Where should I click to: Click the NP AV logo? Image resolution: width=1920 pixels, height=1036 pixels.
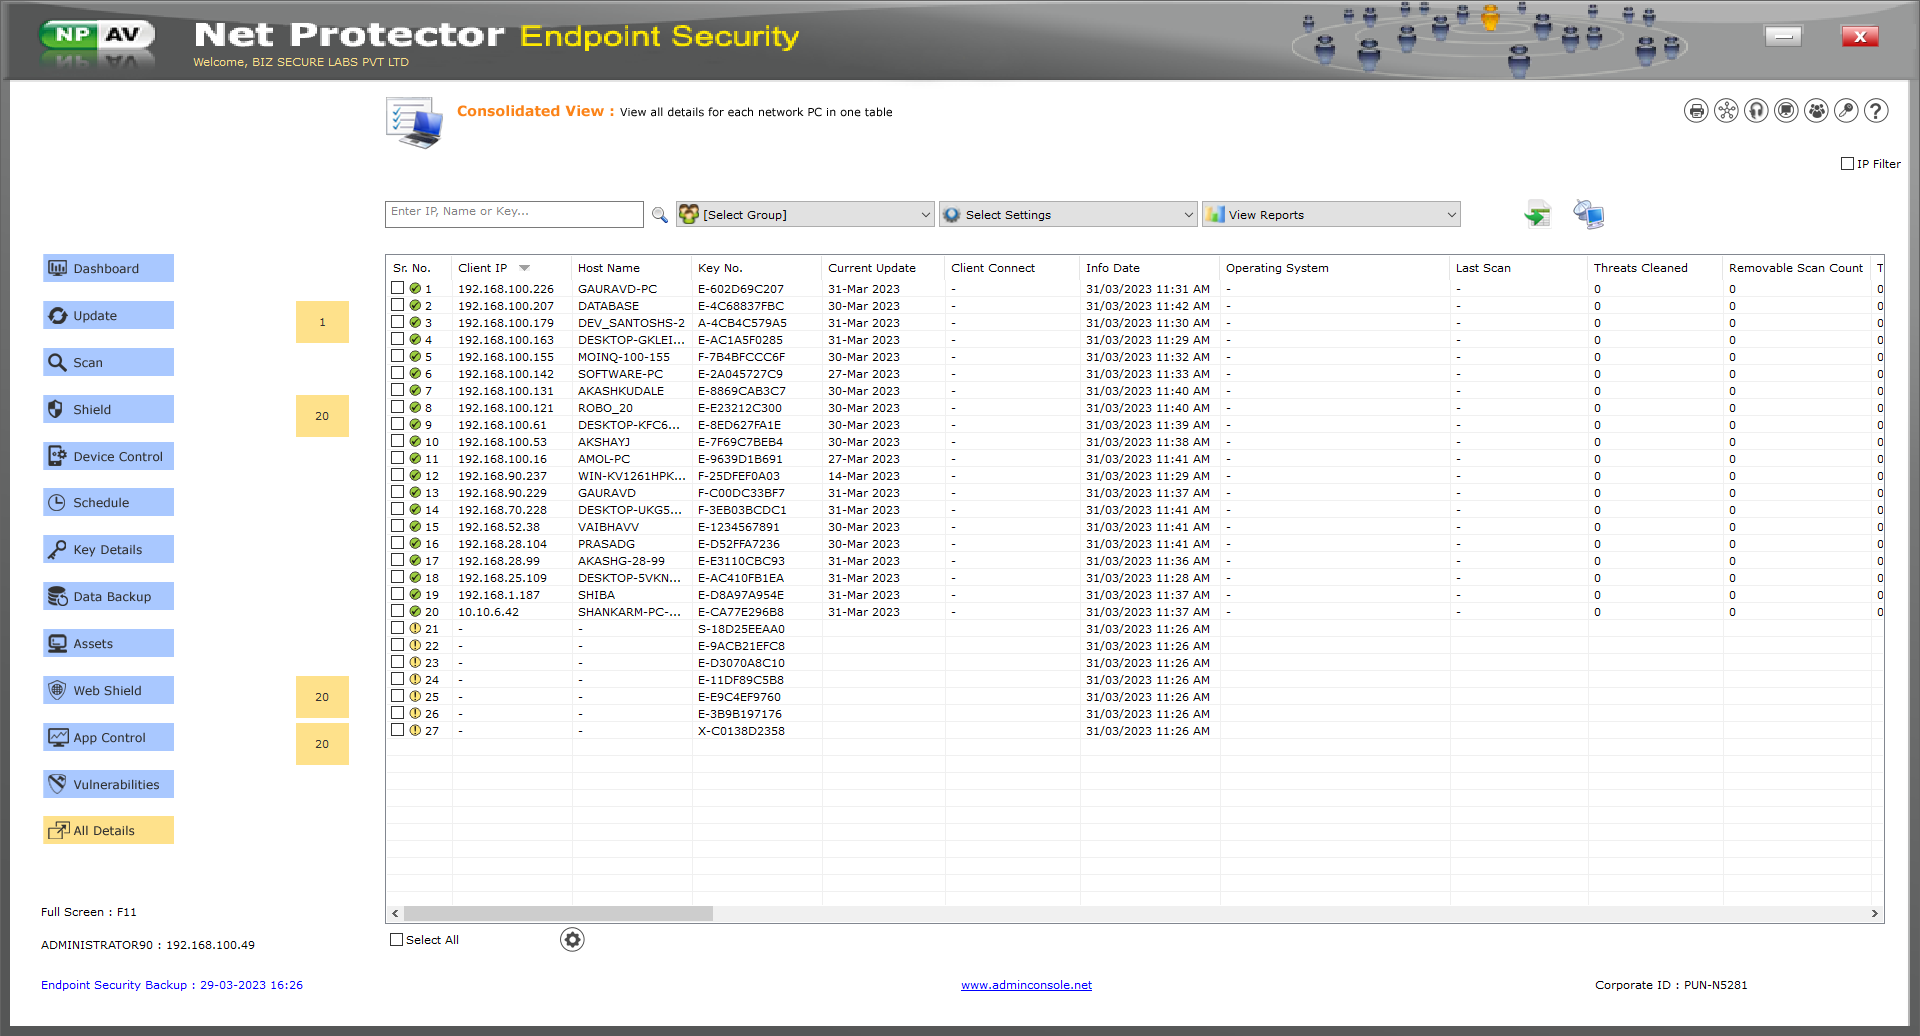98,36
